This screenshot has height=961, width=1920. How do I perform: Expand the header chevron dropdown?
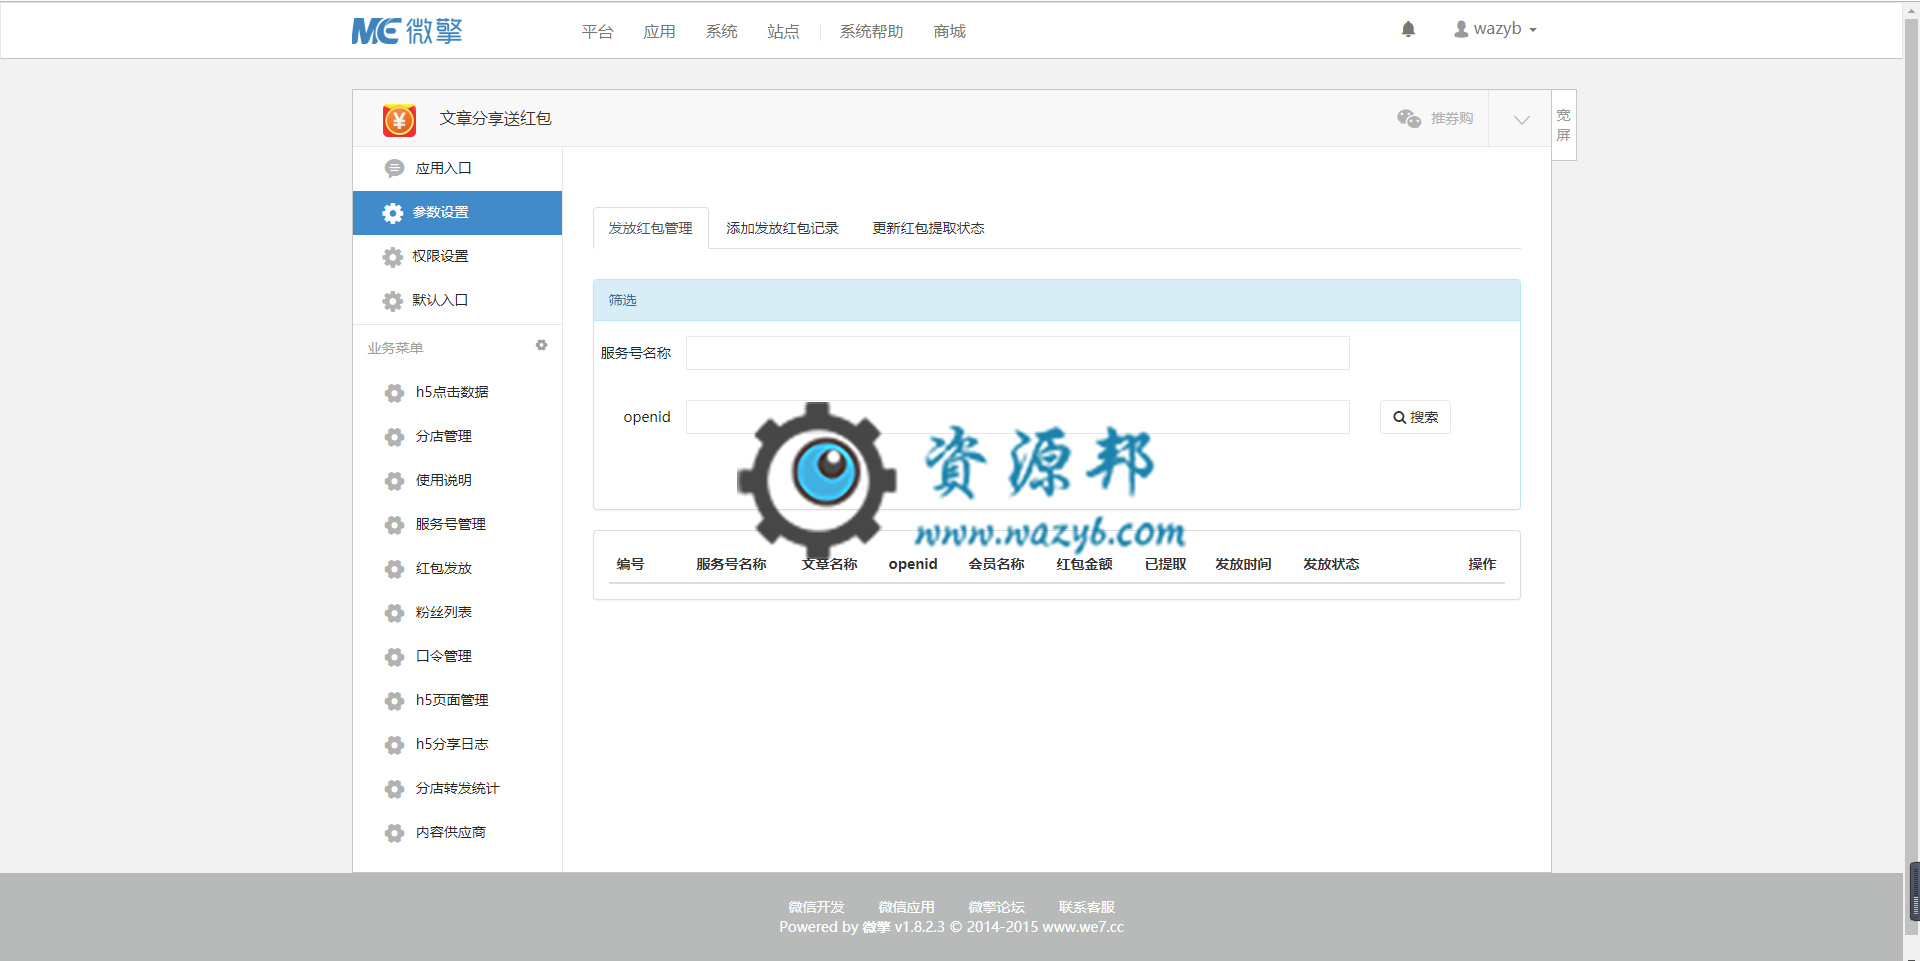point(1521,119)
